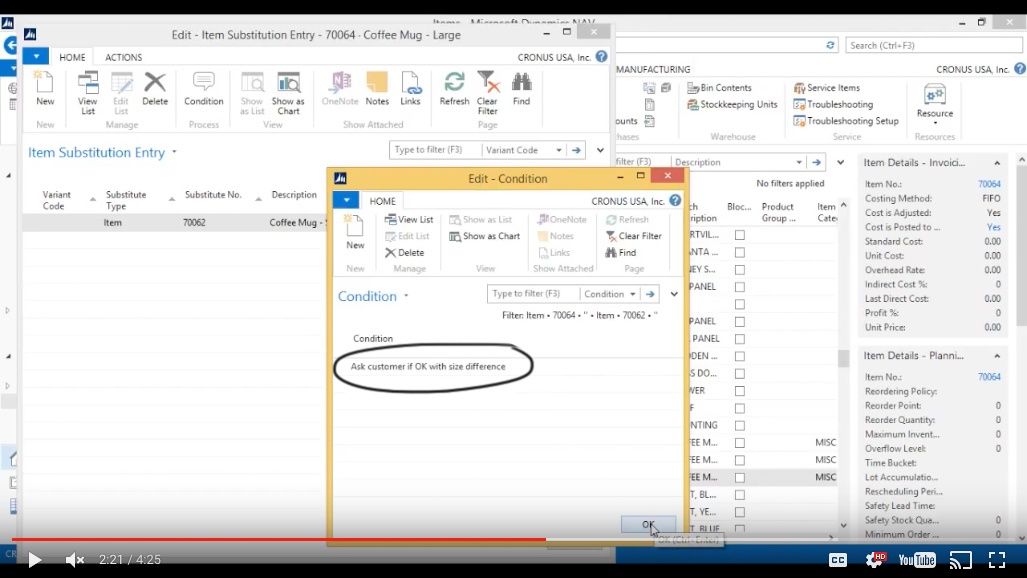Open Stockkeeping Units in Warehouse group
This screenshot has height=578, width=1027.
[x=732, y=104]
